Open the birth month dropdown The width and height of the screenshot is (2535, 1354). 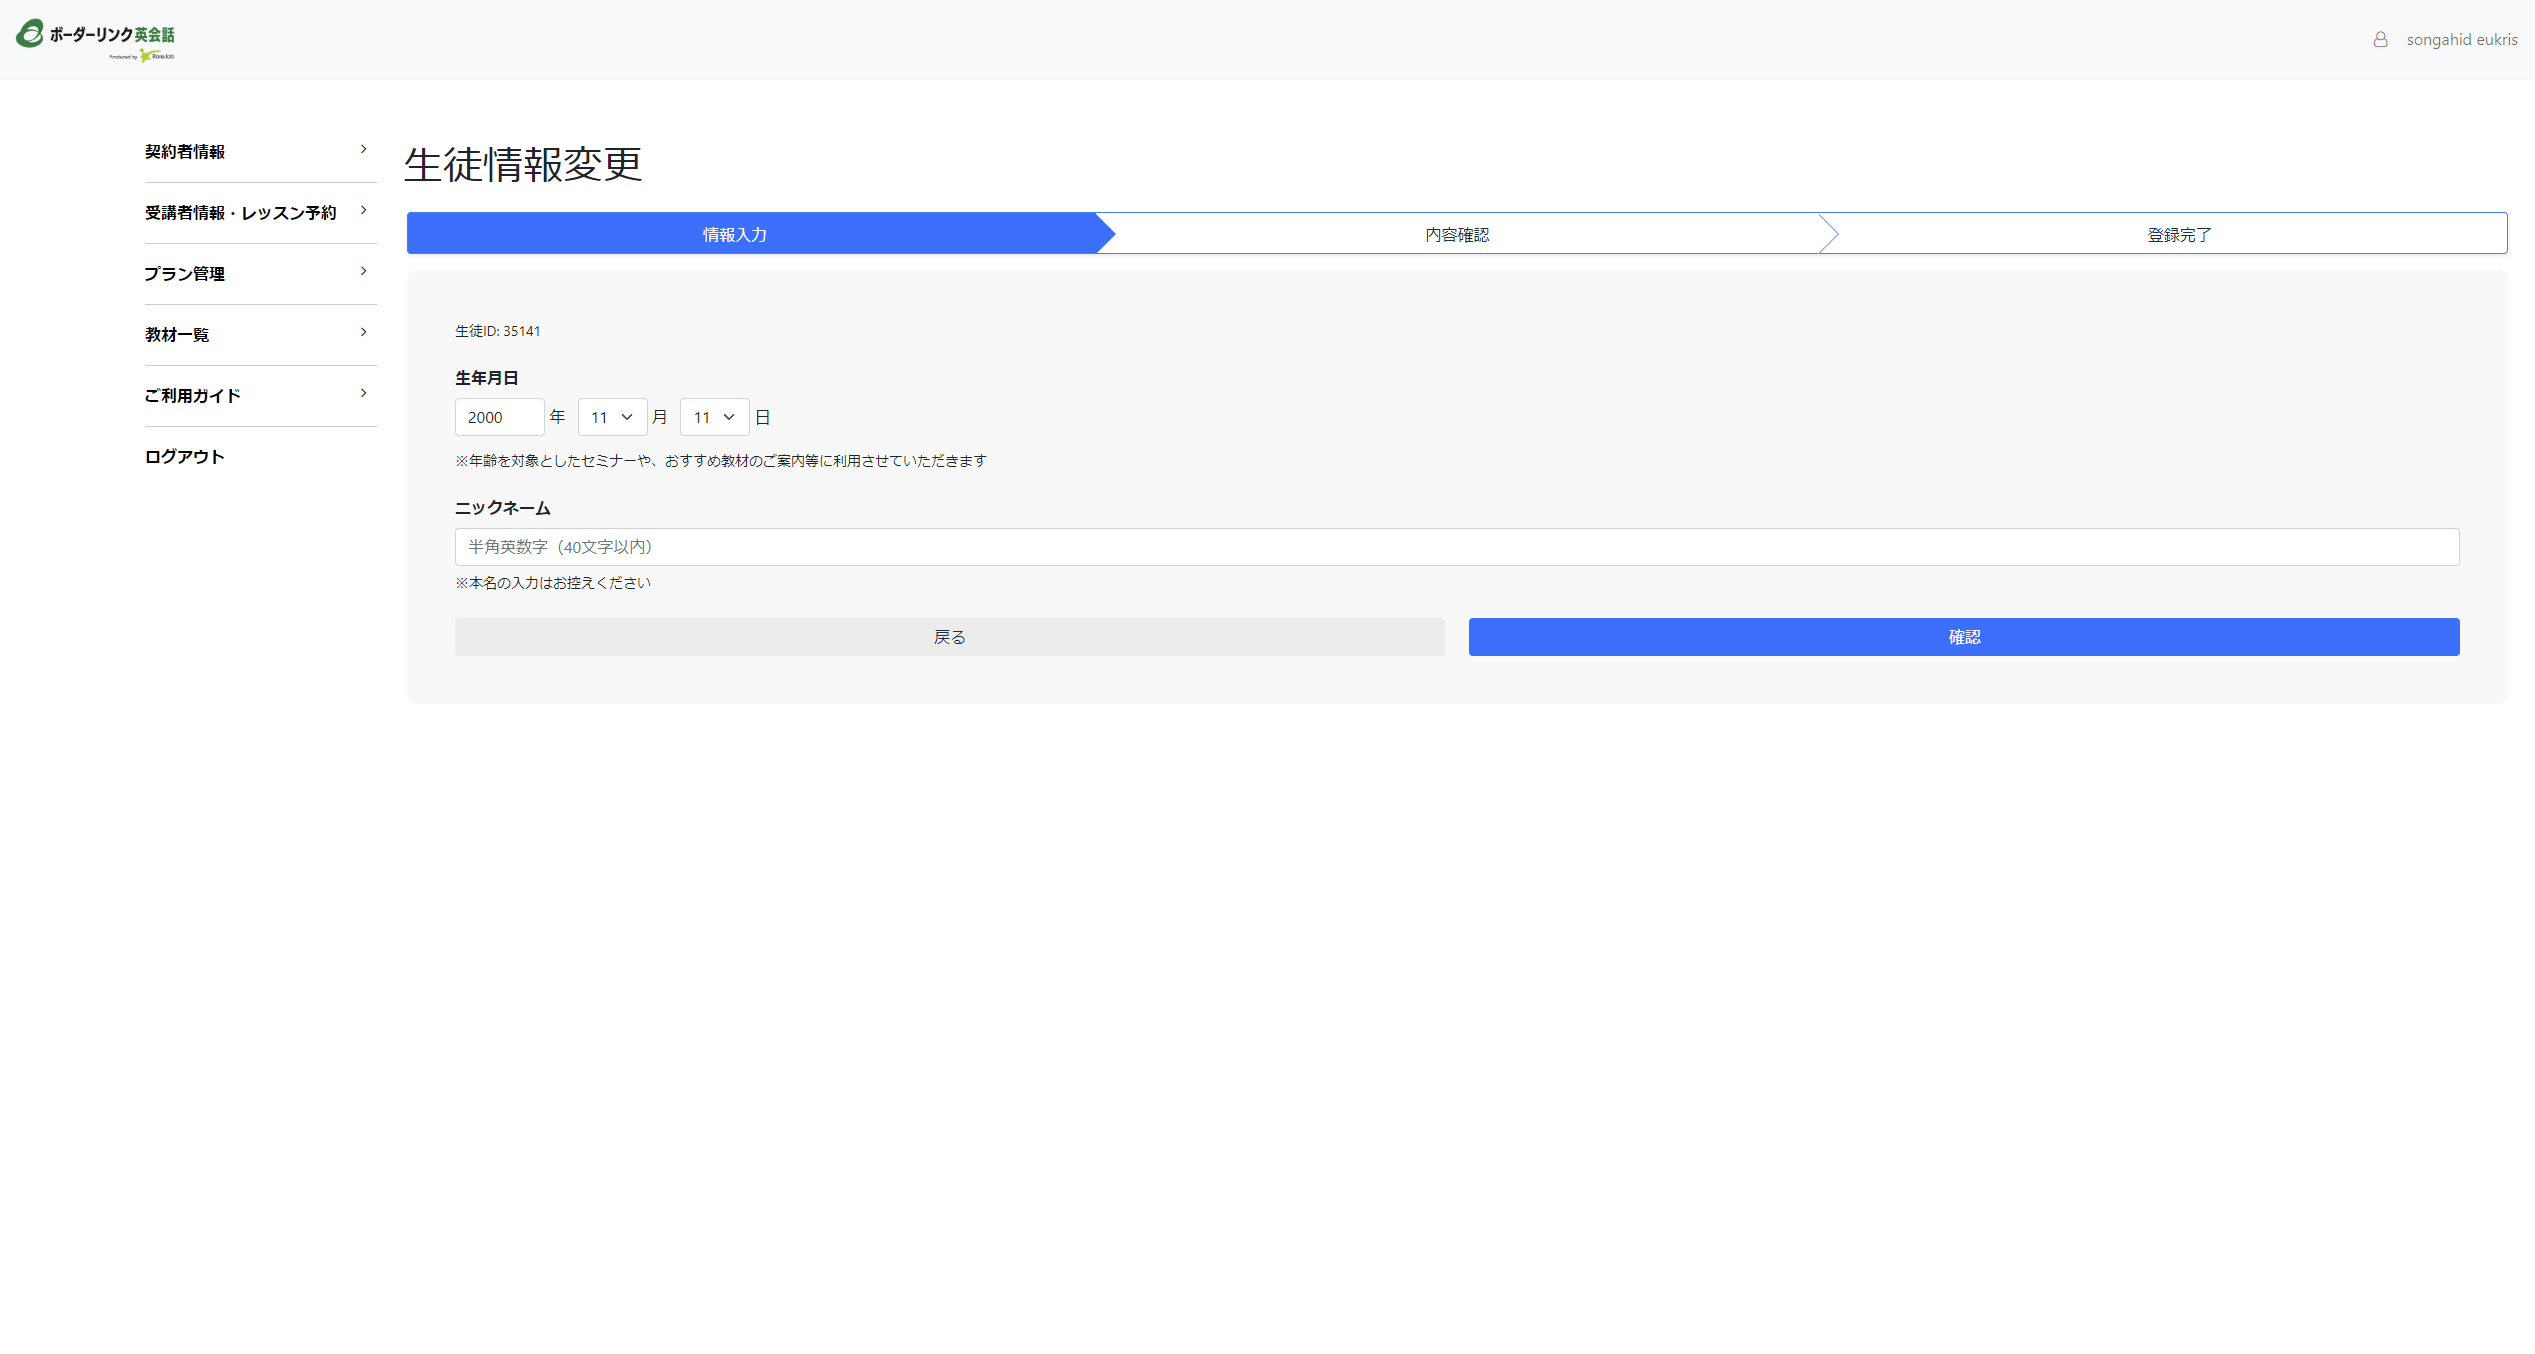612,417
